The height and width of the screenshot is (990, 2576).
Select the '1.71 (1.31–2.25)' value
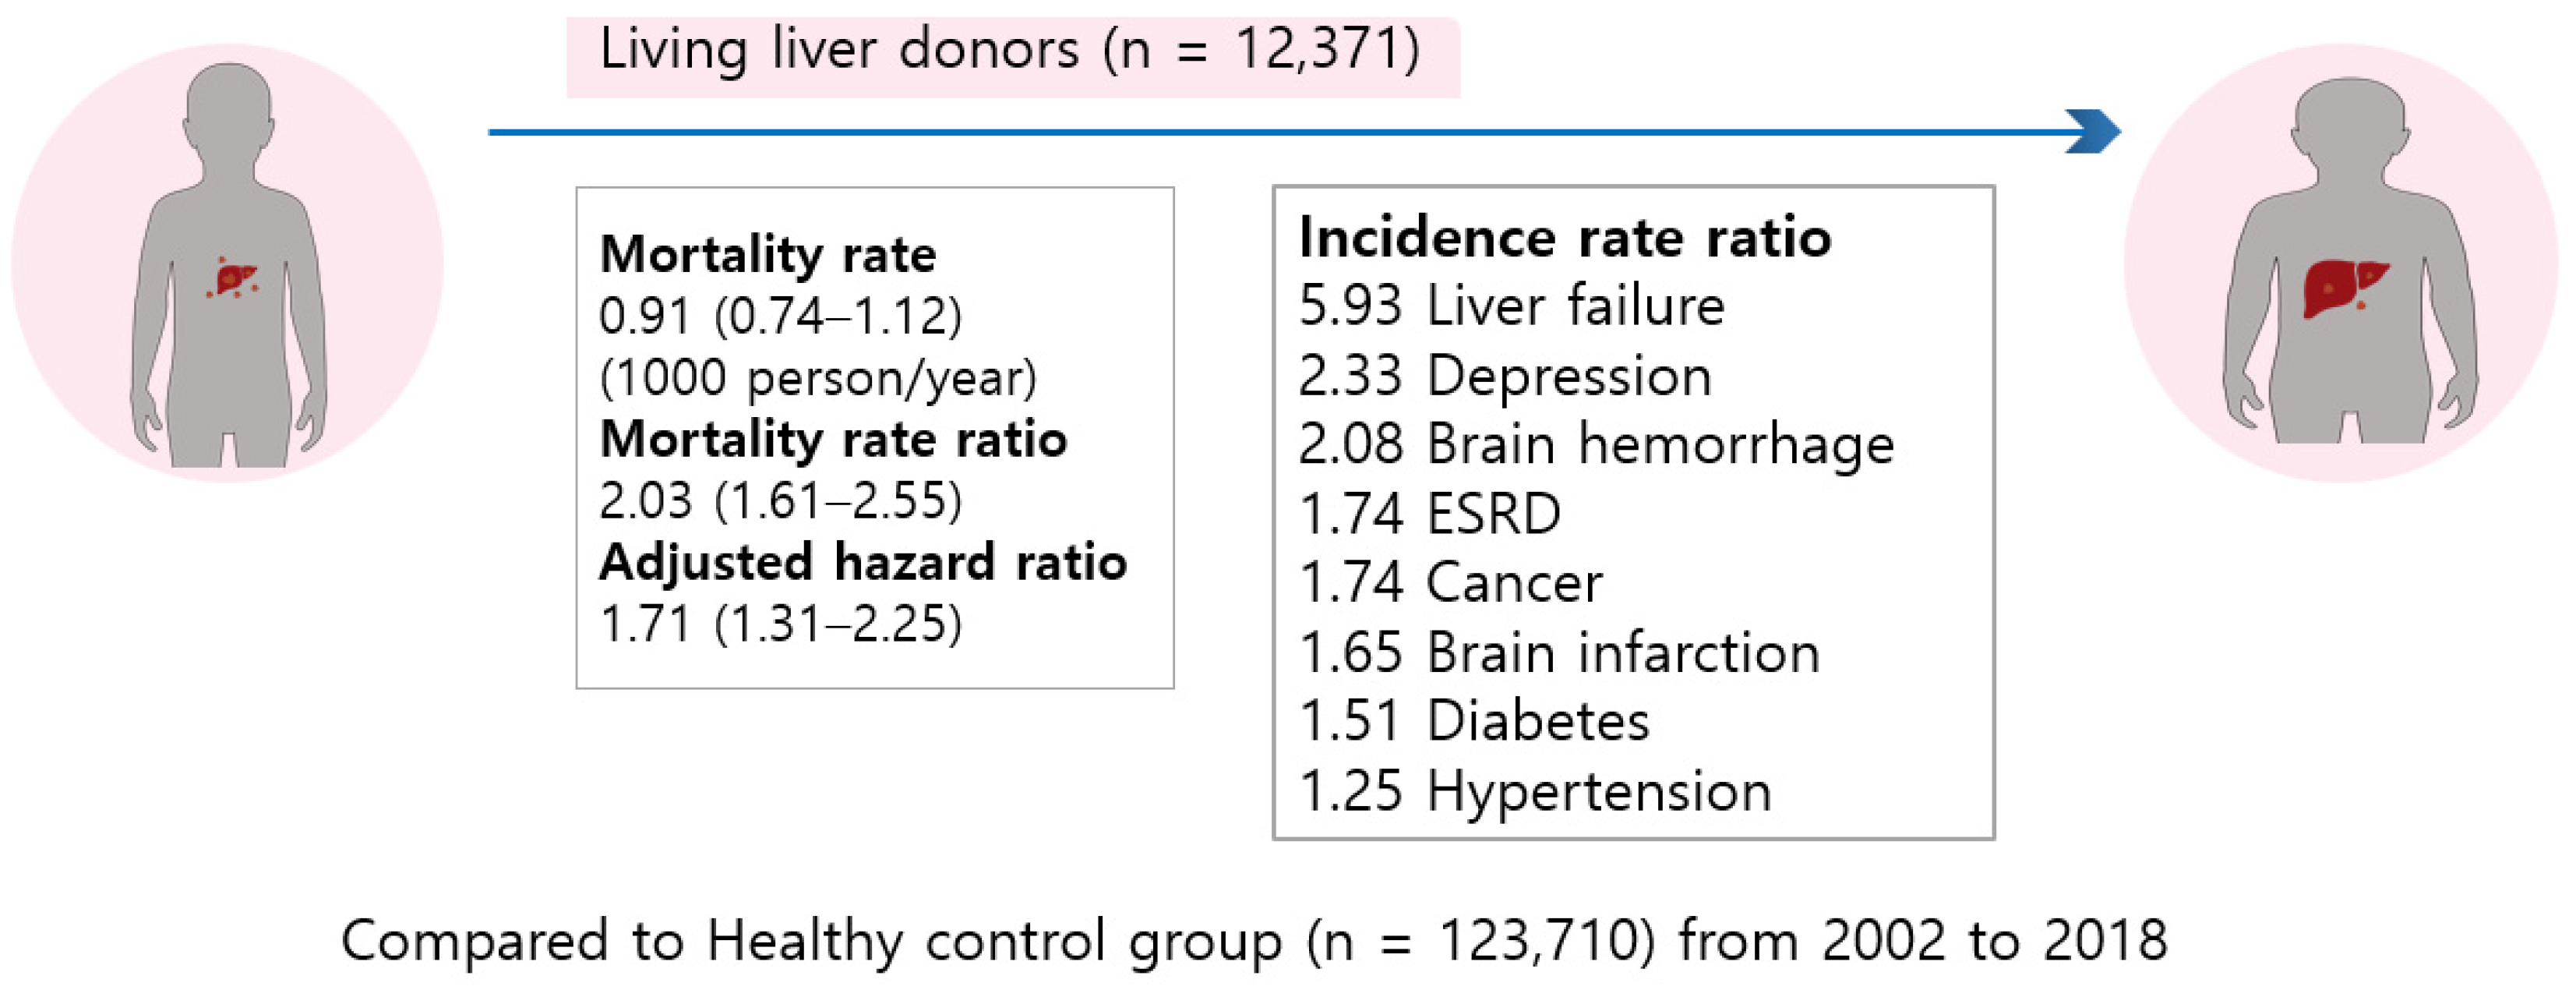click(780, 624)
